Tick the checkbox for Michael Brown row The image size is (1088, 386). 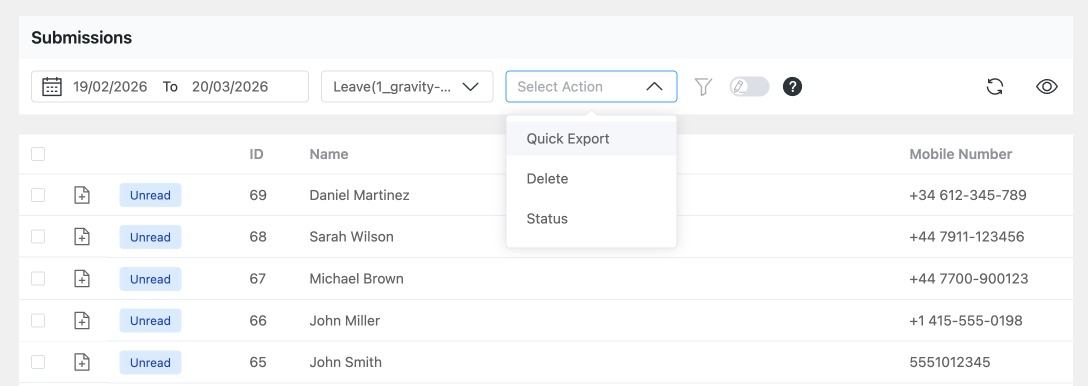38,279
